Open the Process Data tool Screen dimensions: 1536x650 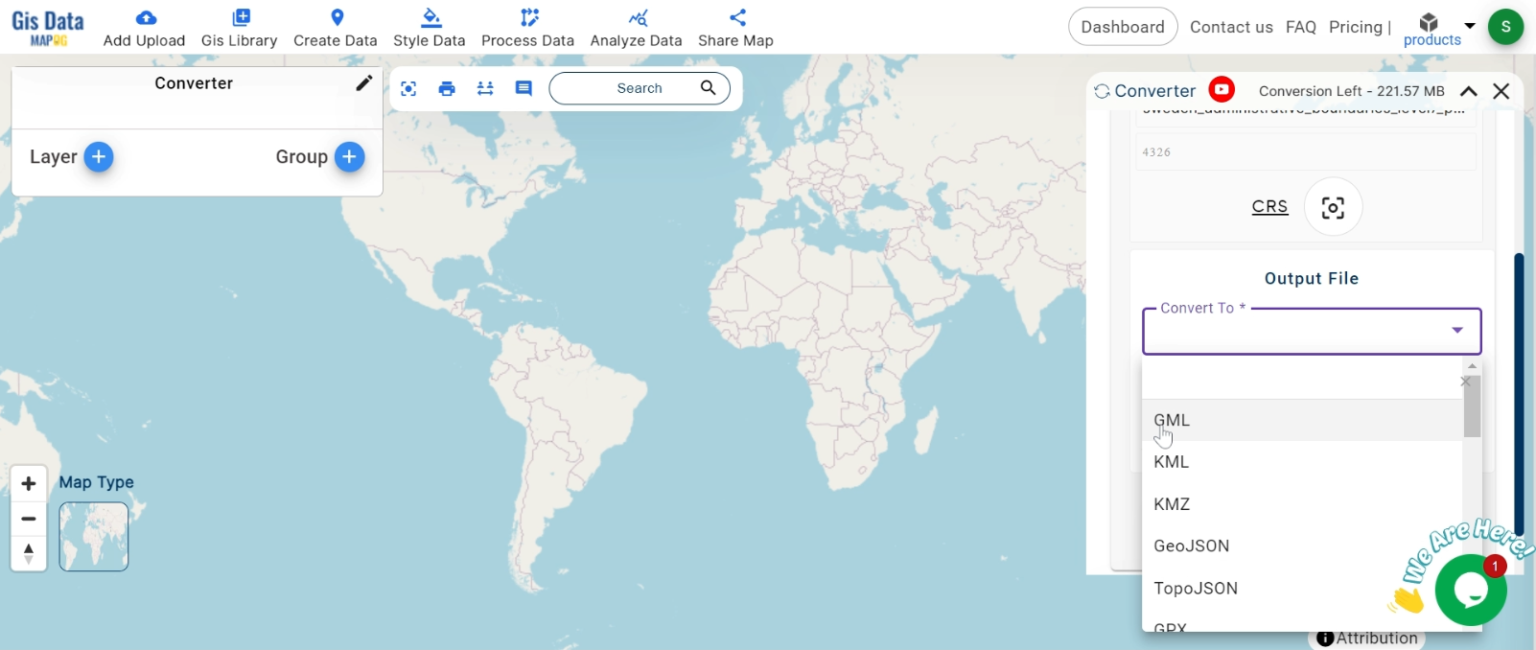528,27
